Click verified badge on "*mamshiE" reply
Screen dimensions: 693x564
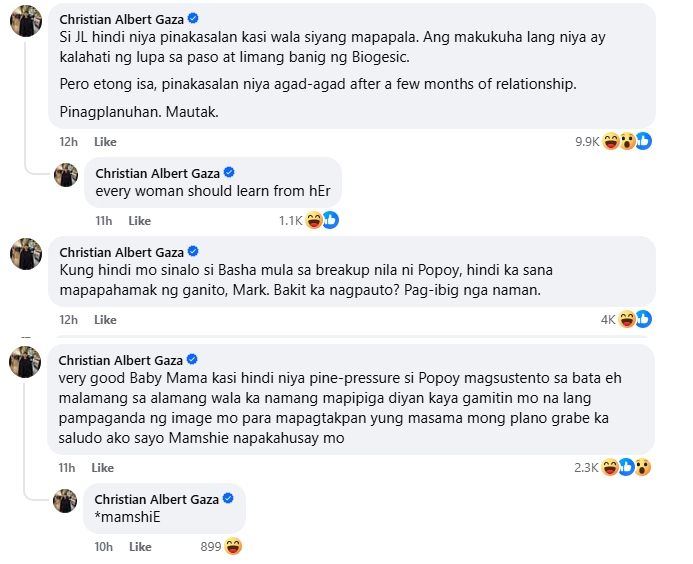pyautogui.click(x=228, y=498)
